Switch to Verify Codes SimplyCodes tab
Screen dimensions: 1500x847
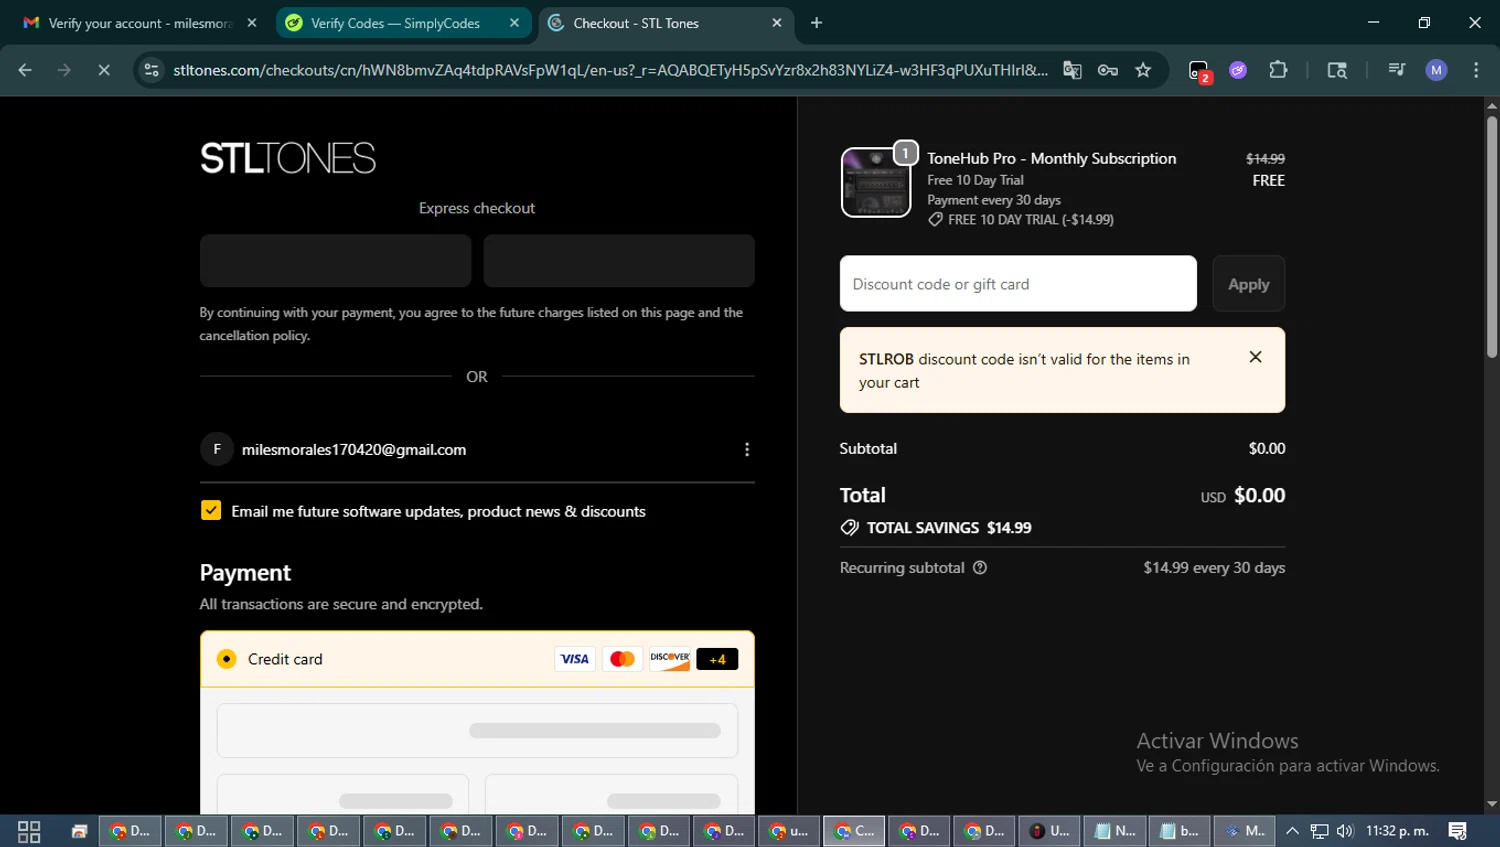click(401, 23)
